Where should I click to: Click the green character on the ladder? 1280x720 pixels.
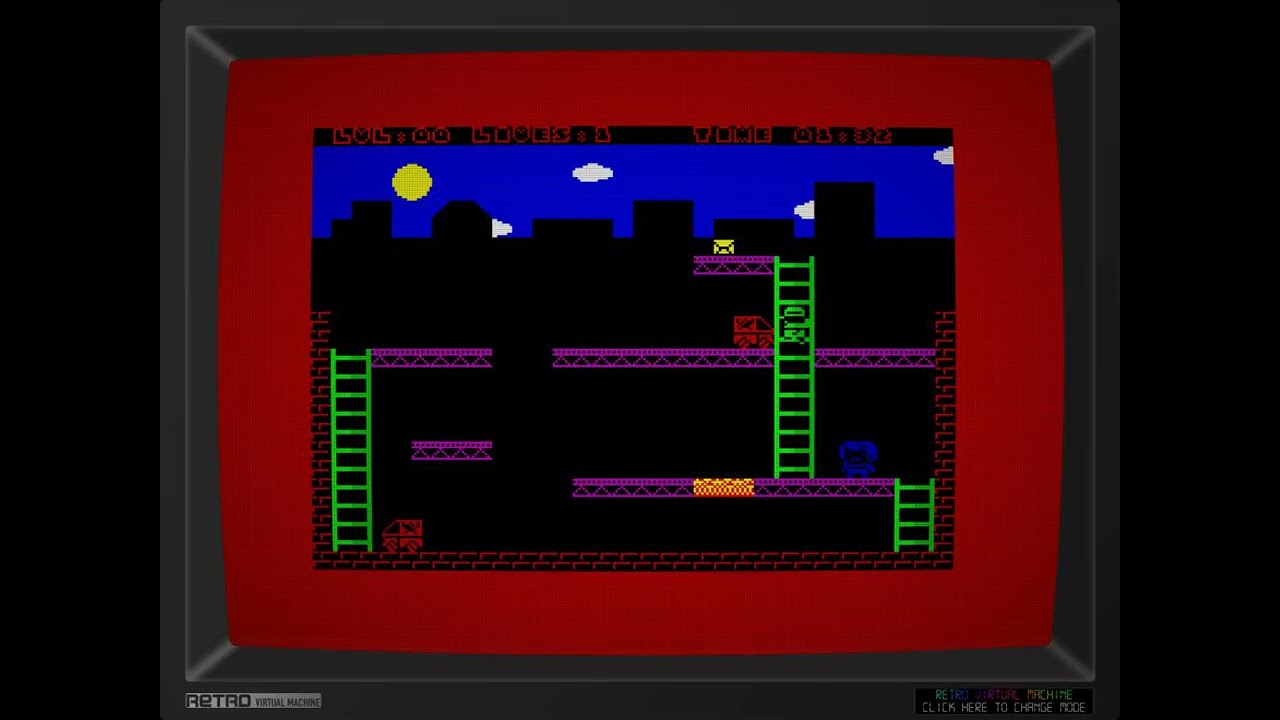point(795,324)
